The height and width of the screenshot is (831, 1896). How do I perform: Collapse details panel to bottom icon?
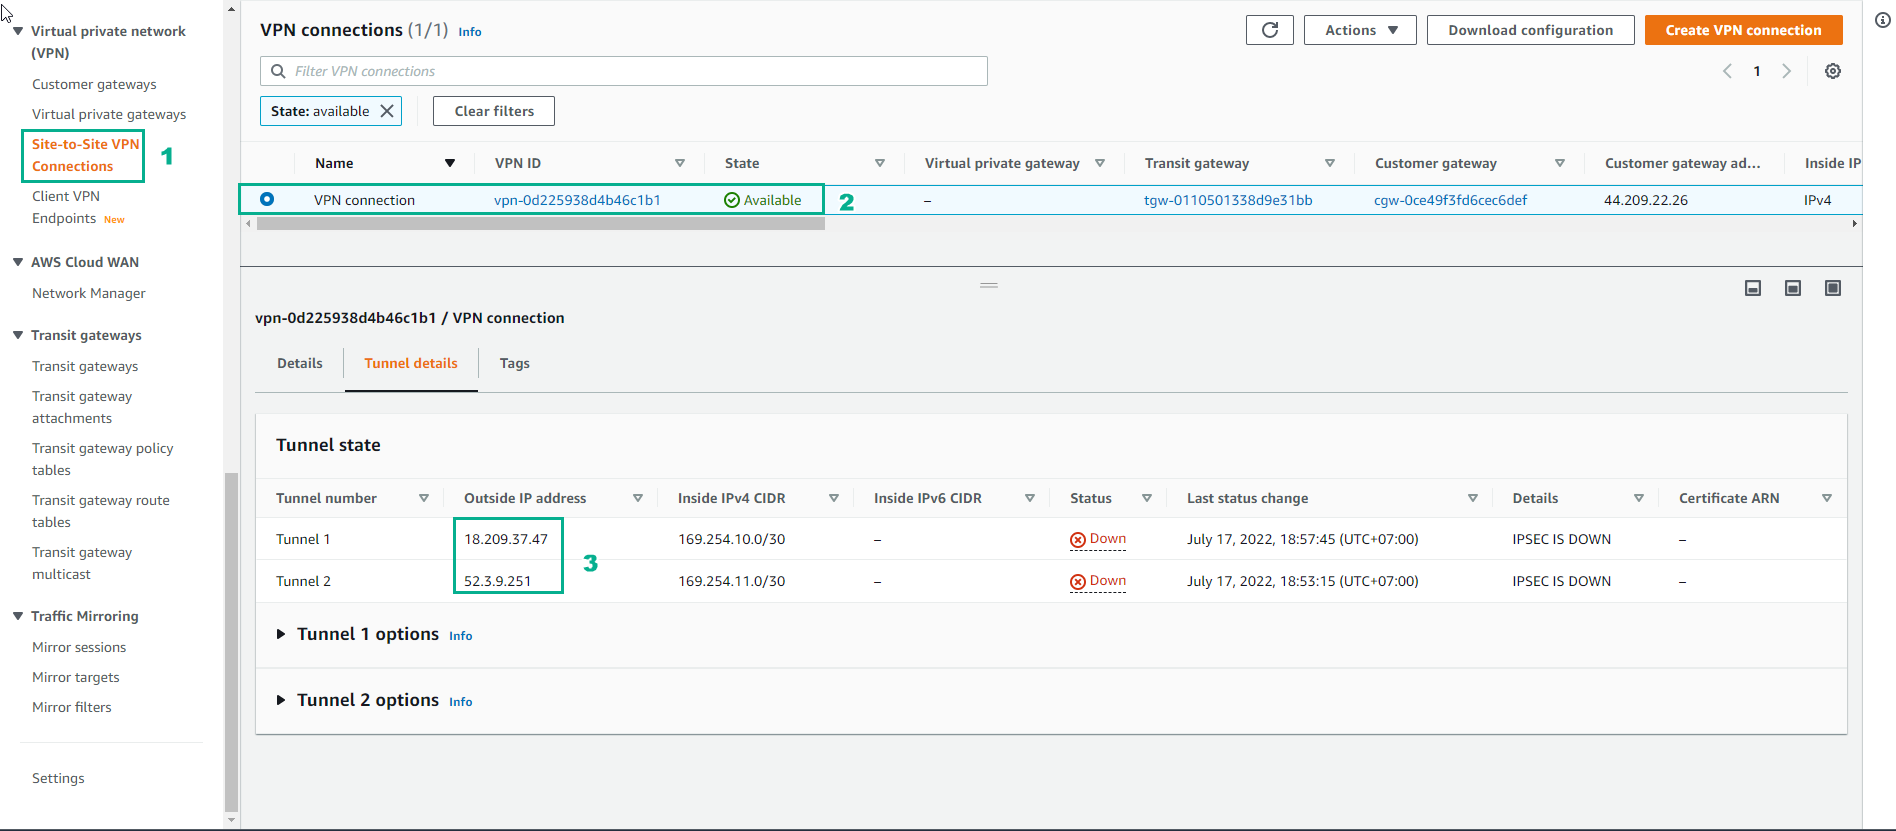(1753, 288)
